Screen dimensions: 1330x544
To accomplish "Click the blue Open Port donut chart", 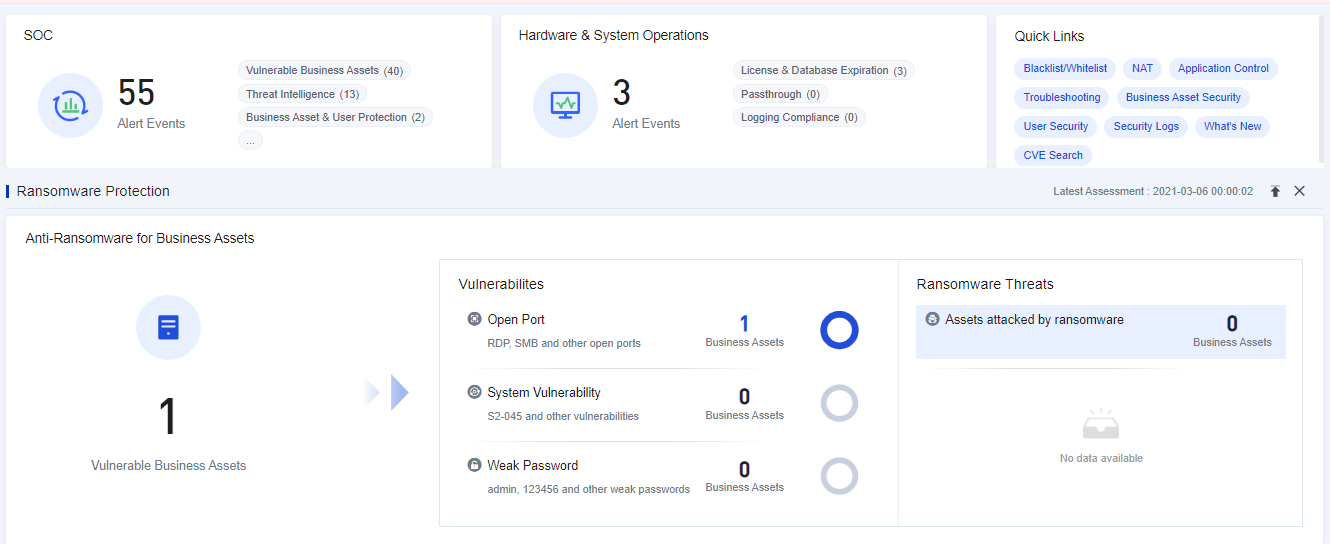I will point(839,330).
